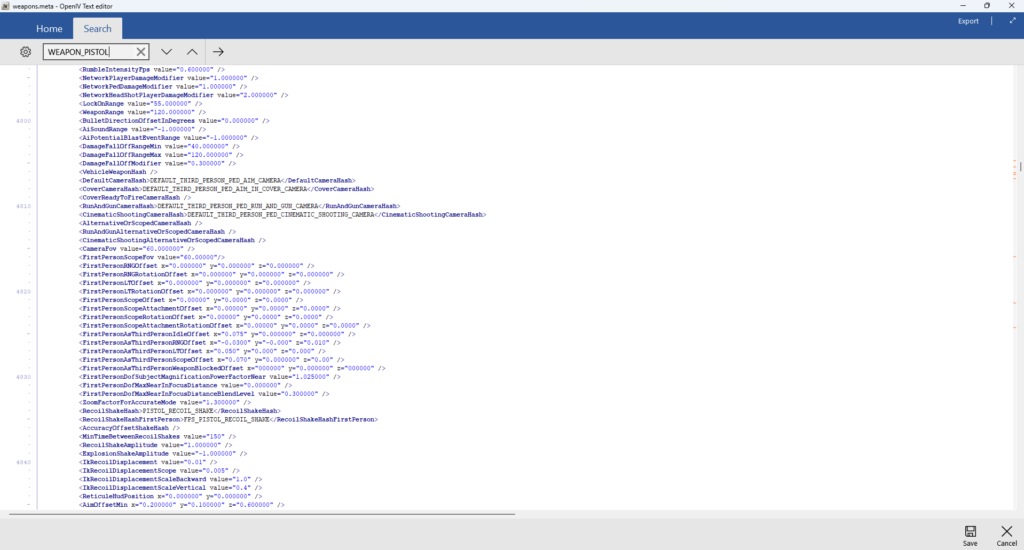Minimize the OpenIV Text editor window
The width and height of the screenshot is (1024, 550).
coord(963,6)
